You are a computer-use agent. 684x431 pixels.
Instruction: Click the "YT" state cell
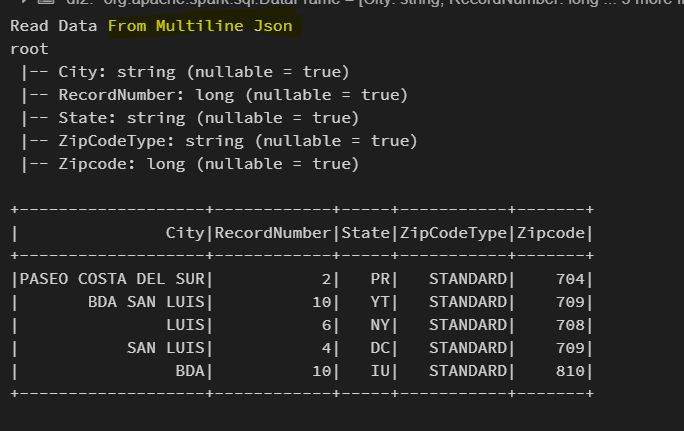click(380, 302)
